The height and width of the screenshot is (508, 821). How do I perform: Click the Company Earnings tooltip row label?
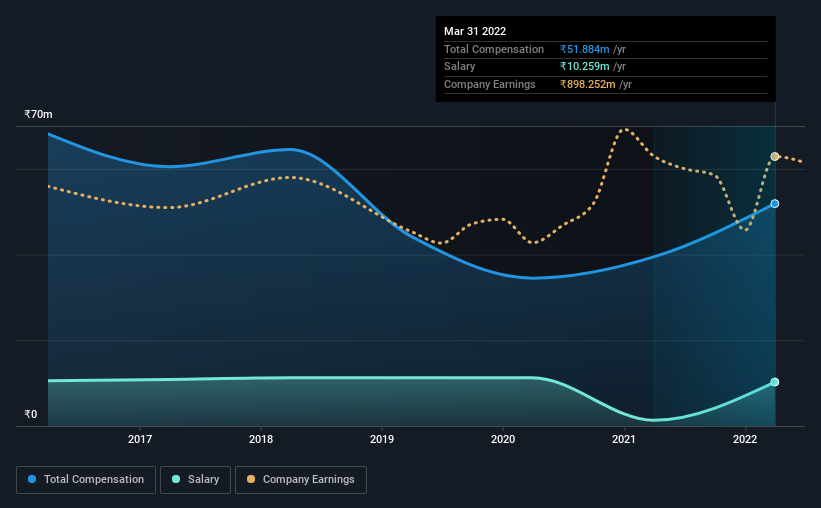click(x=490, y=84)
